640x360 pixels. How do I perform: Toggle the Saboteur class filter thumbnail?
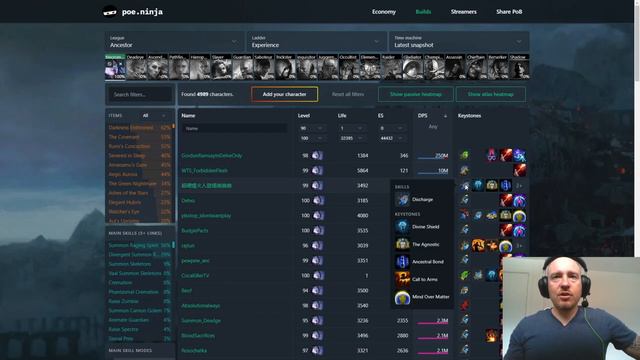(x=264, y=67)
